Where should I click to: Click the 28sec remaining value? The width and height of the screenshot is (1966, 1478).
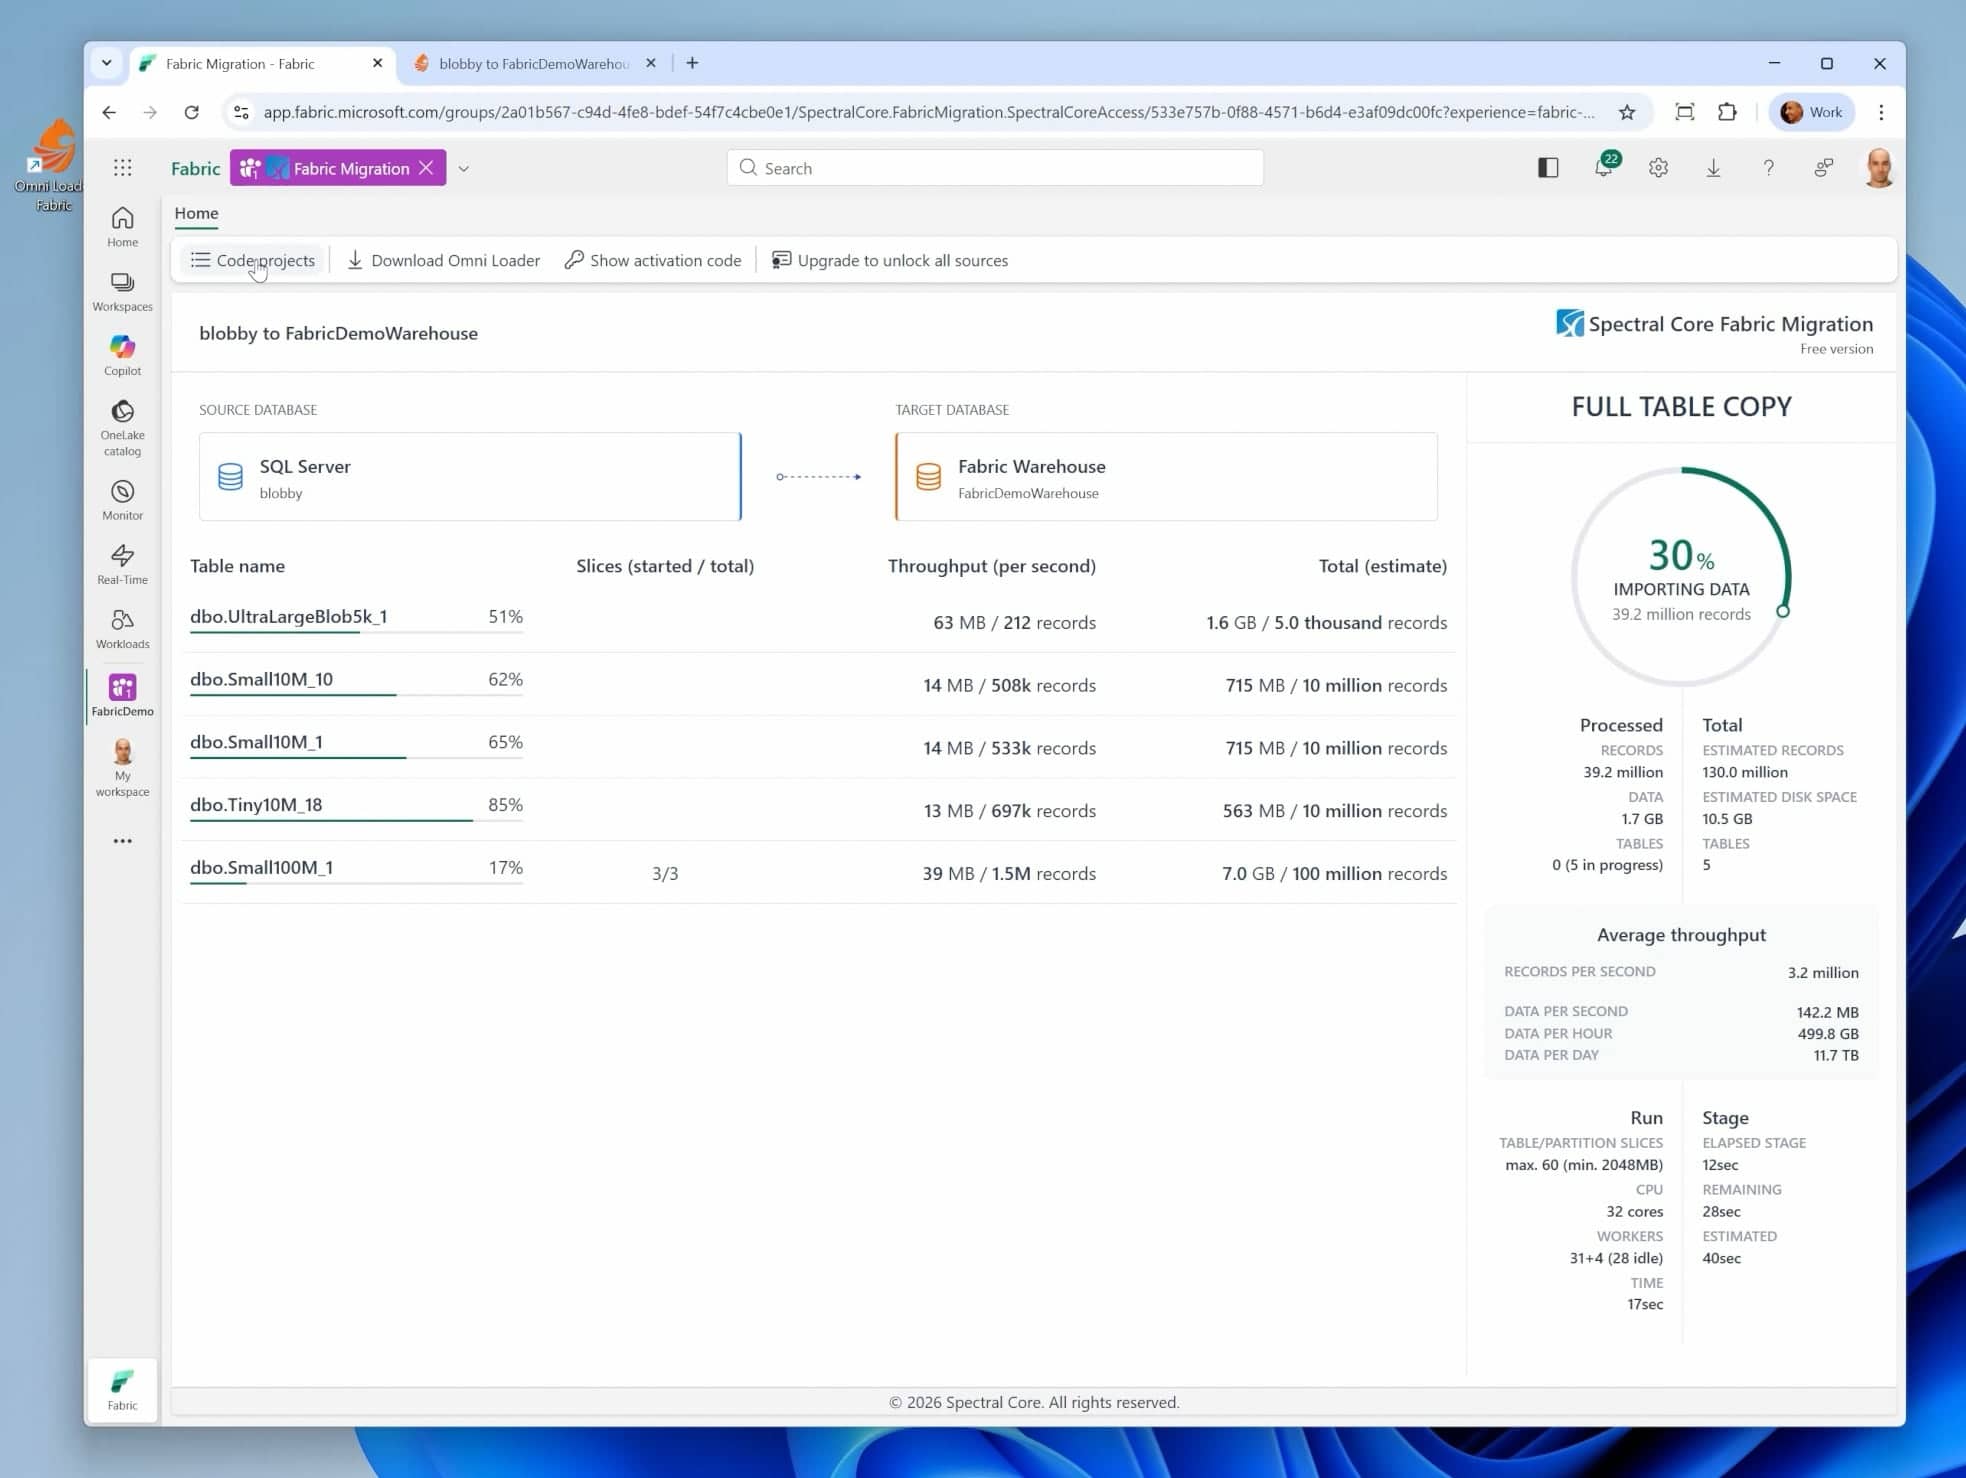[1721, 1211]
